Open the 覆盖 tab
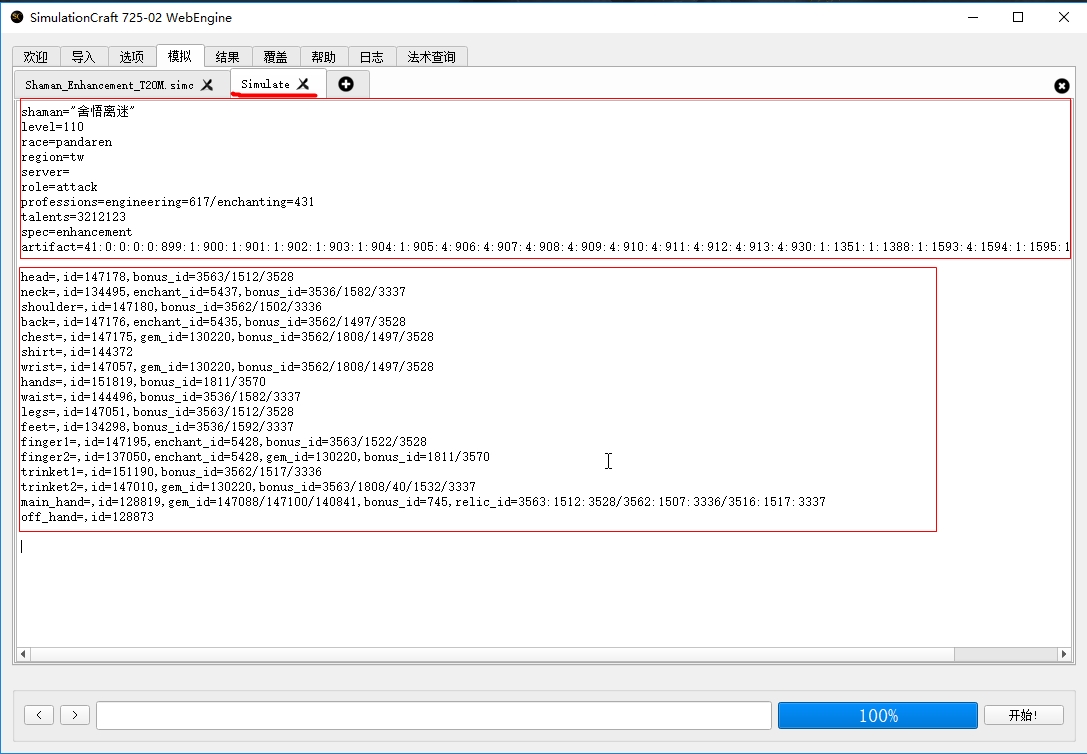Screen dimensions: 1087x754 pos(276,57)
